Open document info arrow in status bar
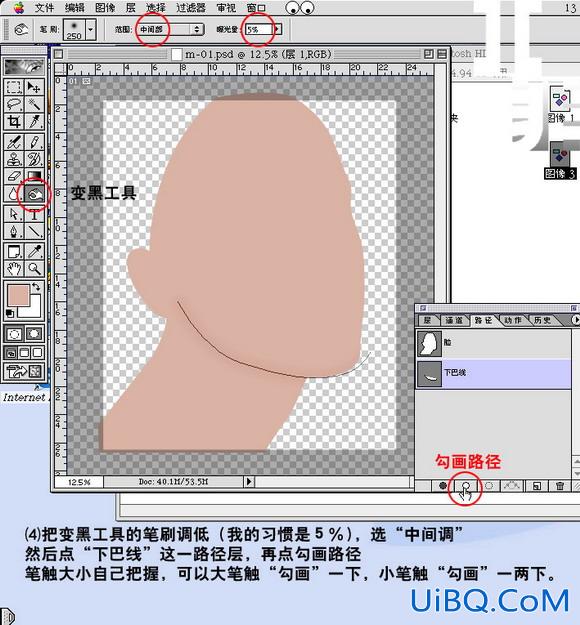This screenshot has height=625, width=580. point(249,482)
